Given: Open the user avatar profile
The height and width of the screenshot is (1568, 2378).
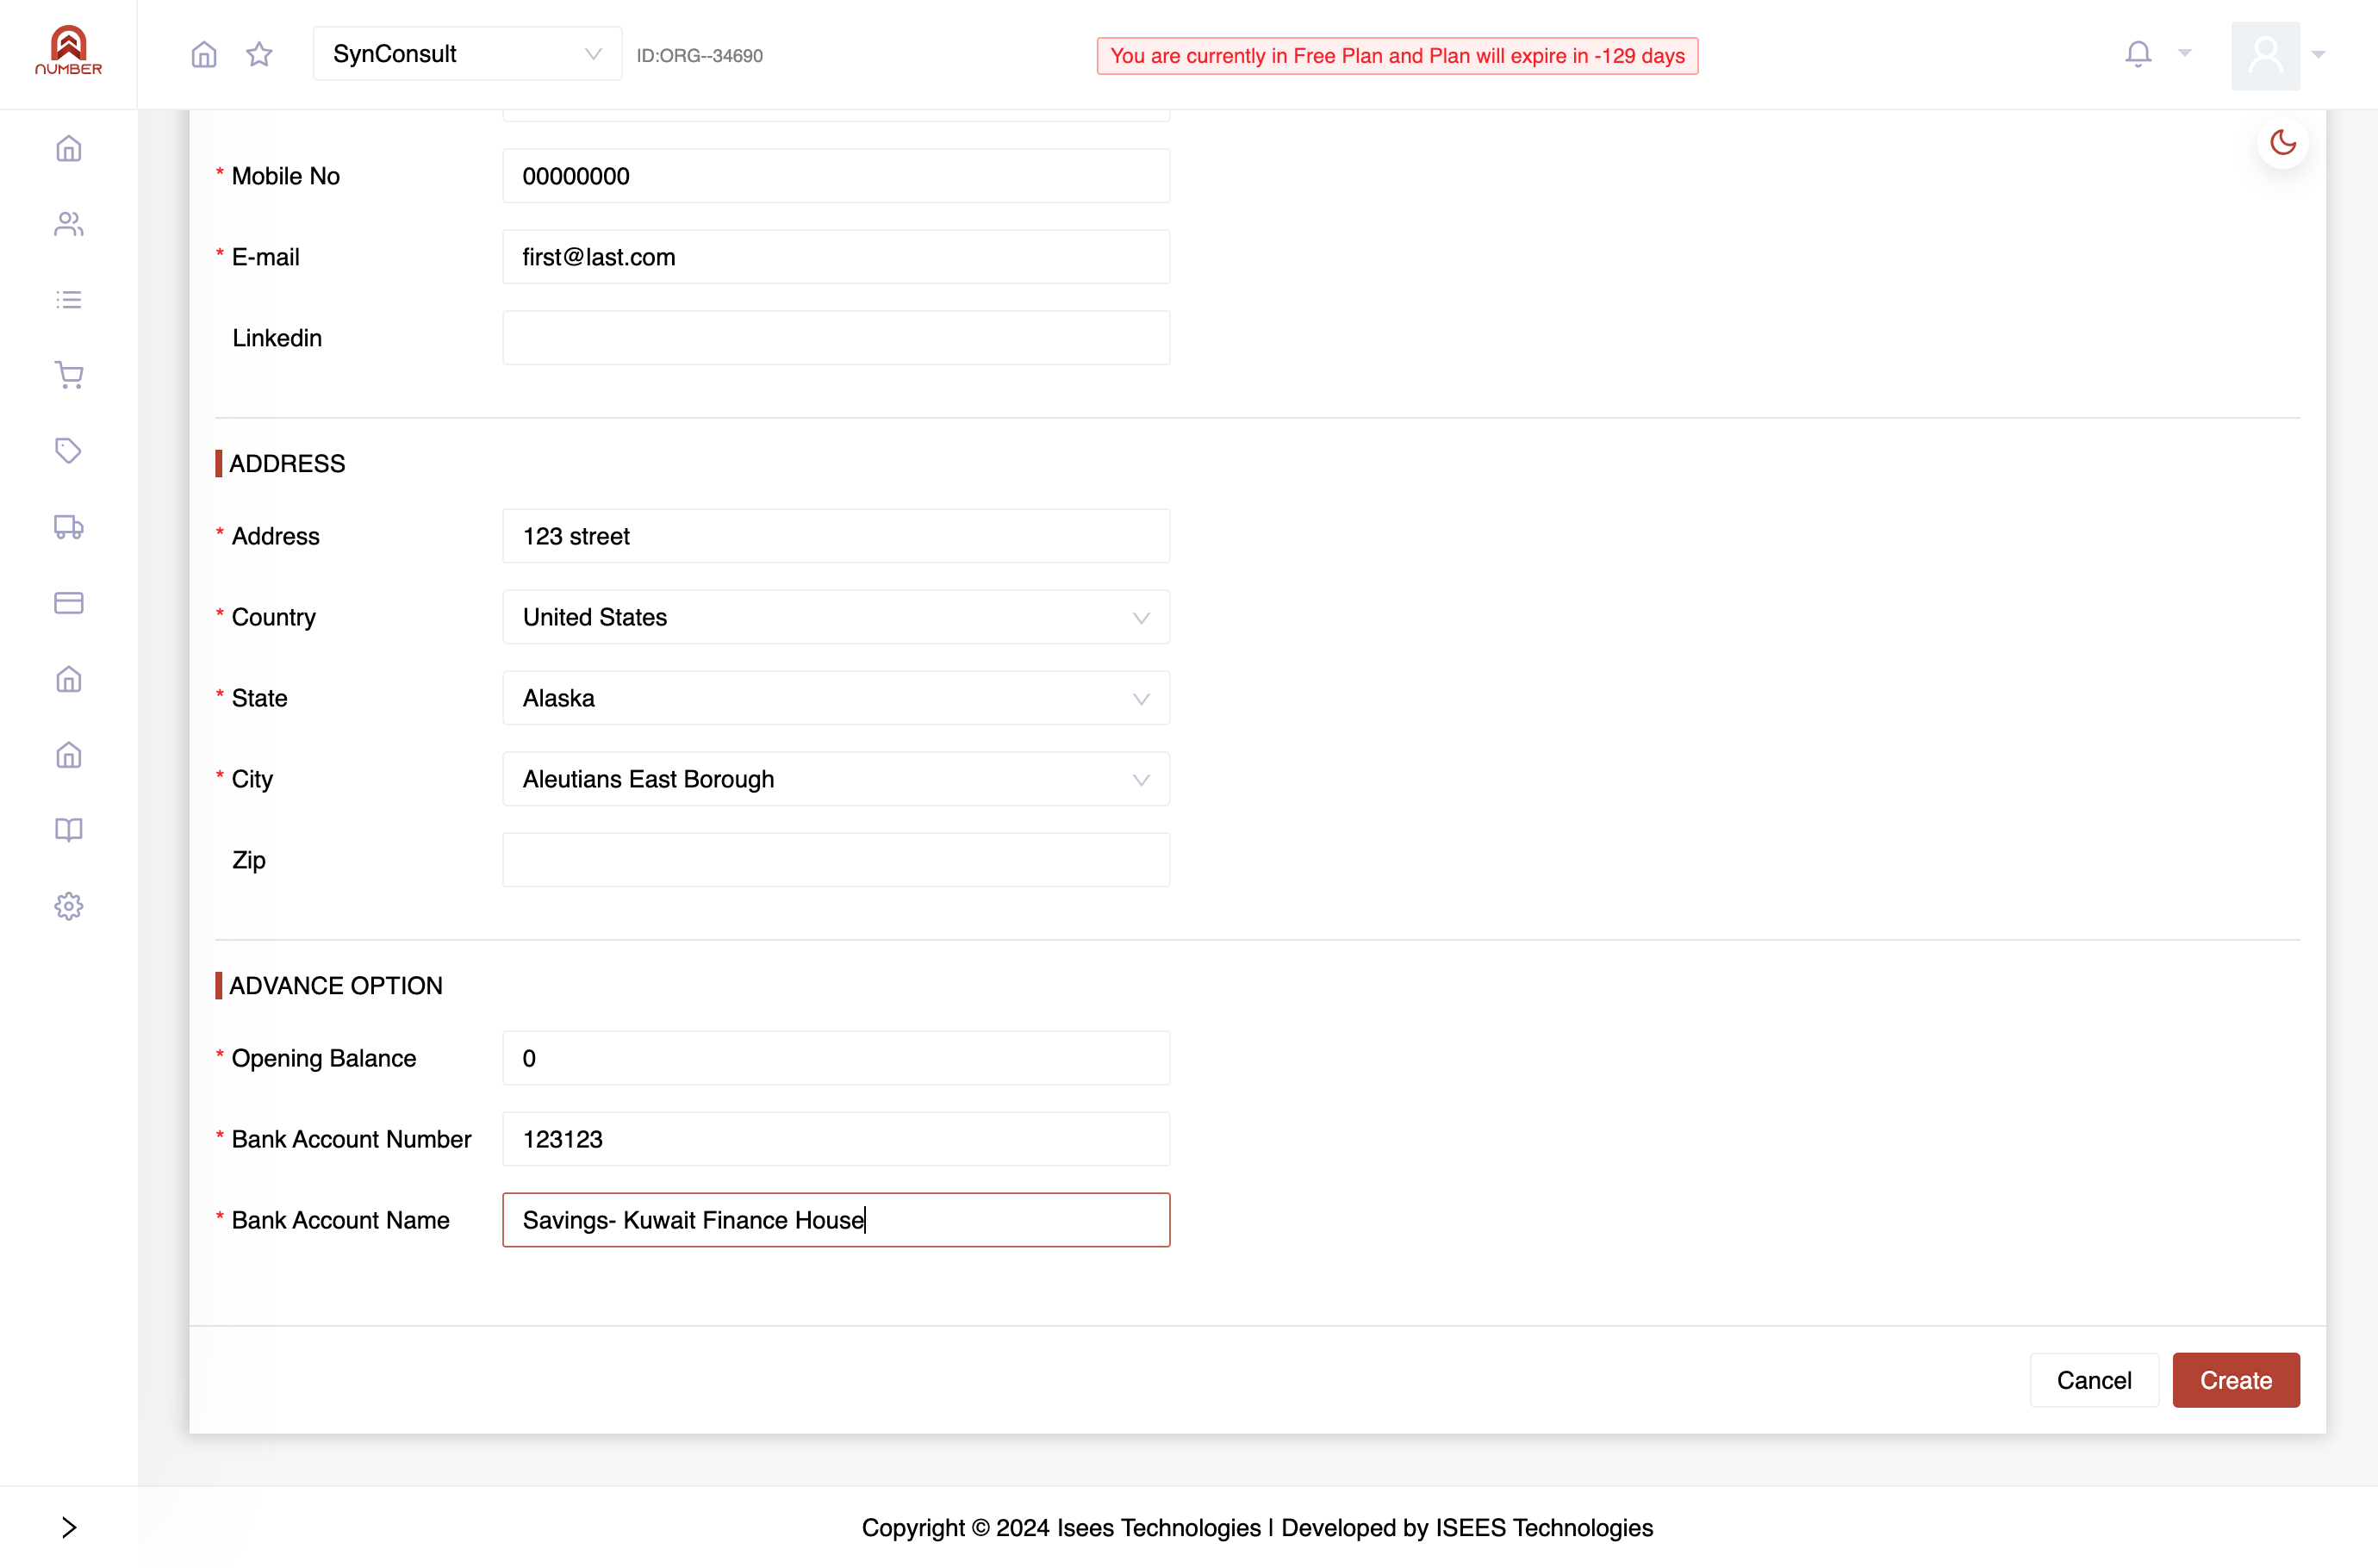Looking at the screenshot, I should click(2265, 55).
